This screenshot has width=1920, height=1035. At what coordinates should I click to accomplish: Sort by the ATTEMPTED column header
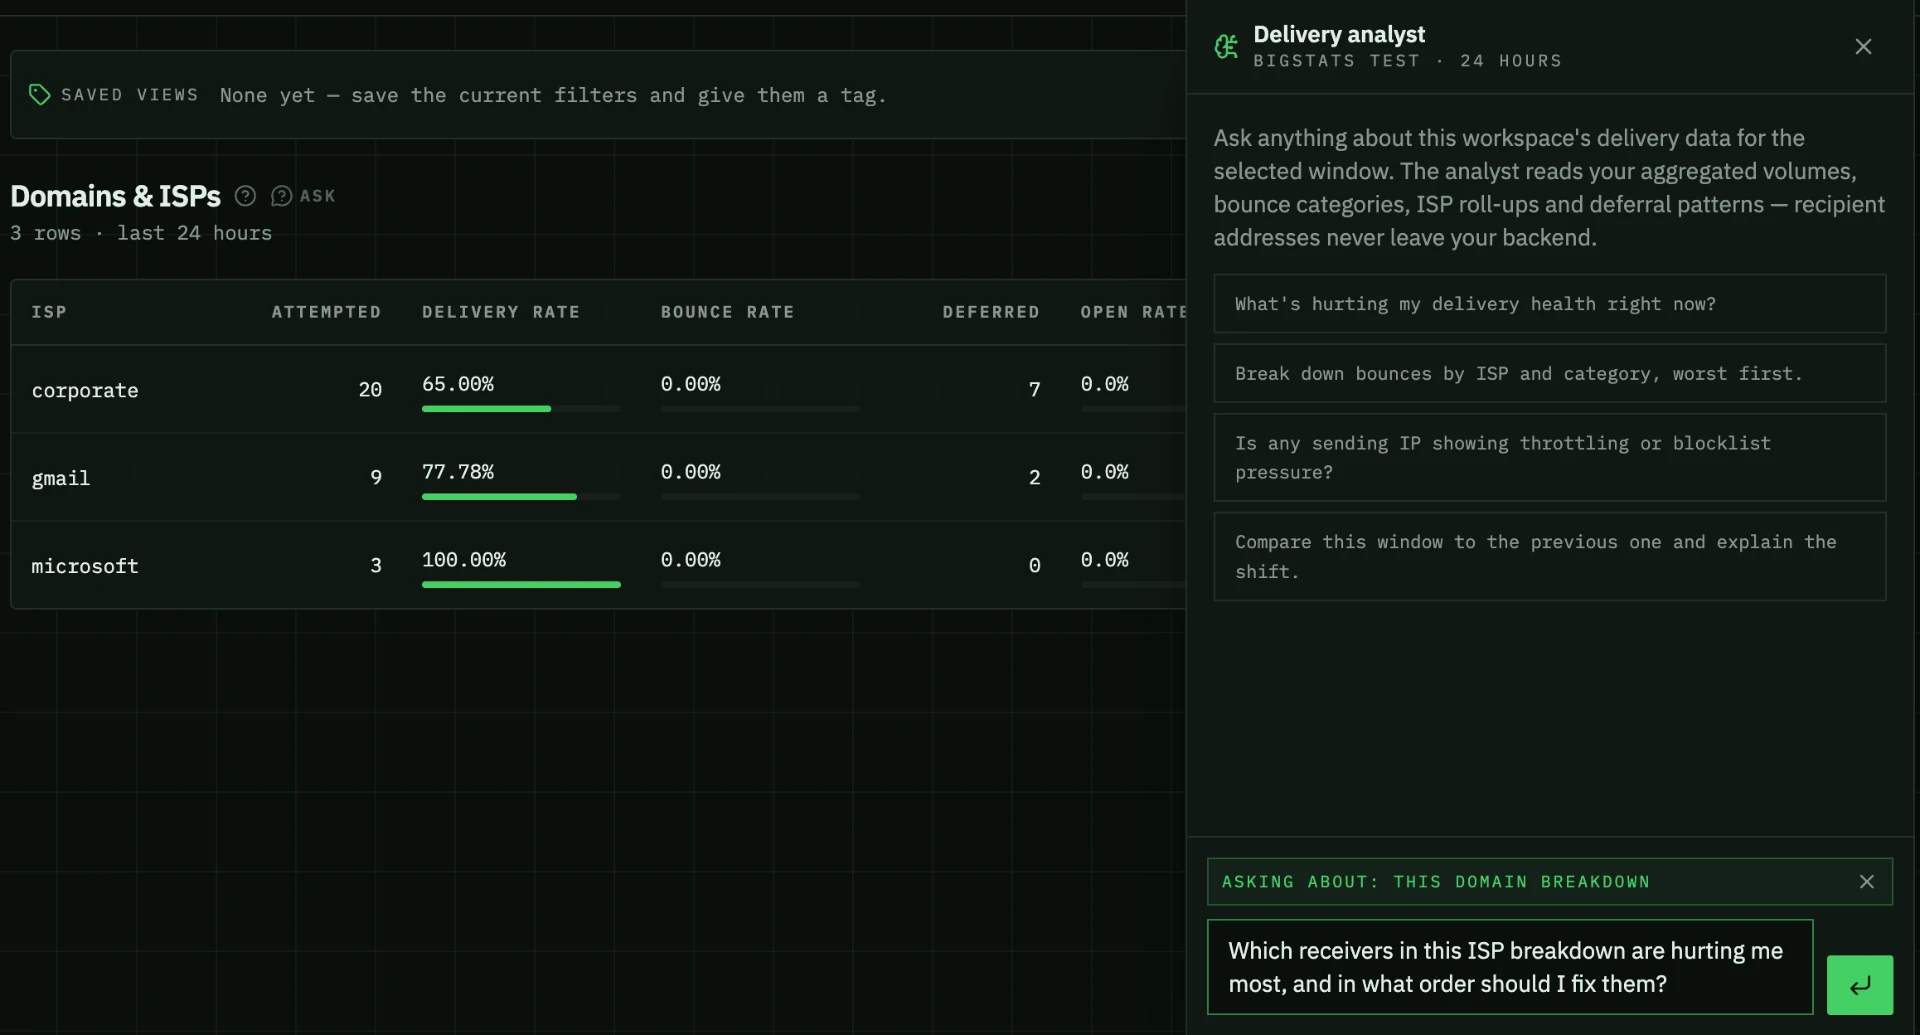pos(326,312)
